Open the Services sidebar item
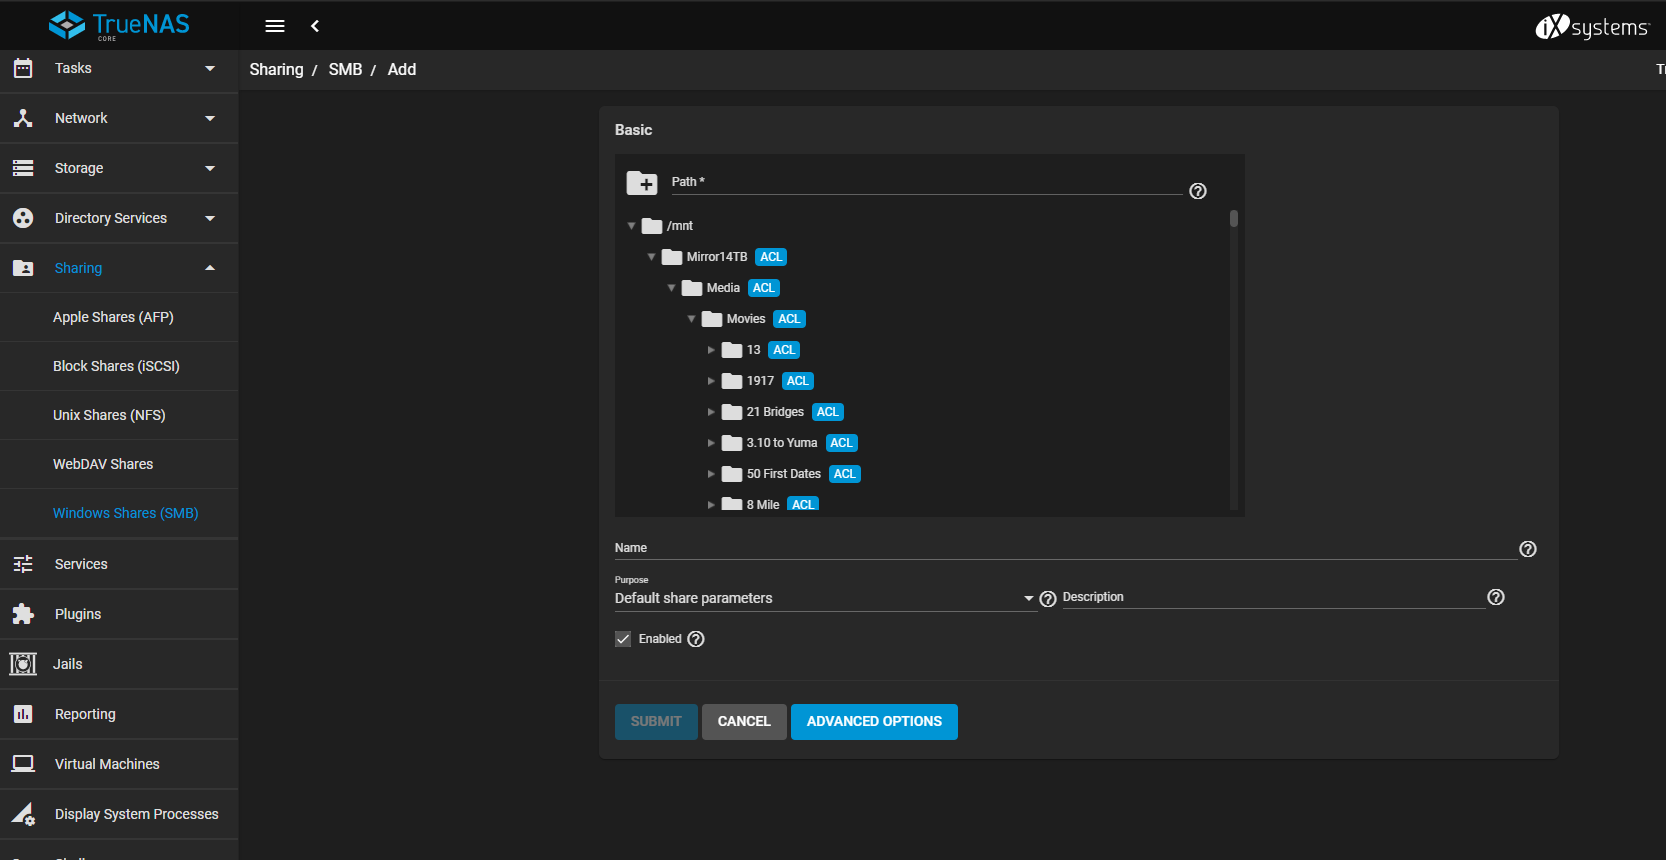This screenshot has width=1666, height=860. pos(119,564)
